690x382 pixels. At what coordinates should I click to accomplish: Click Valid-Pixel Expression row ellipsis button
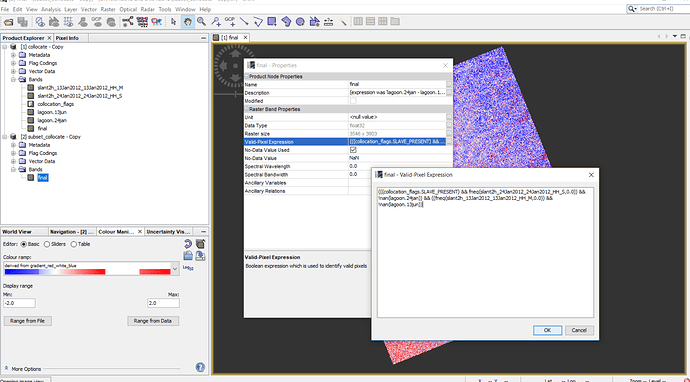(449, 142)
